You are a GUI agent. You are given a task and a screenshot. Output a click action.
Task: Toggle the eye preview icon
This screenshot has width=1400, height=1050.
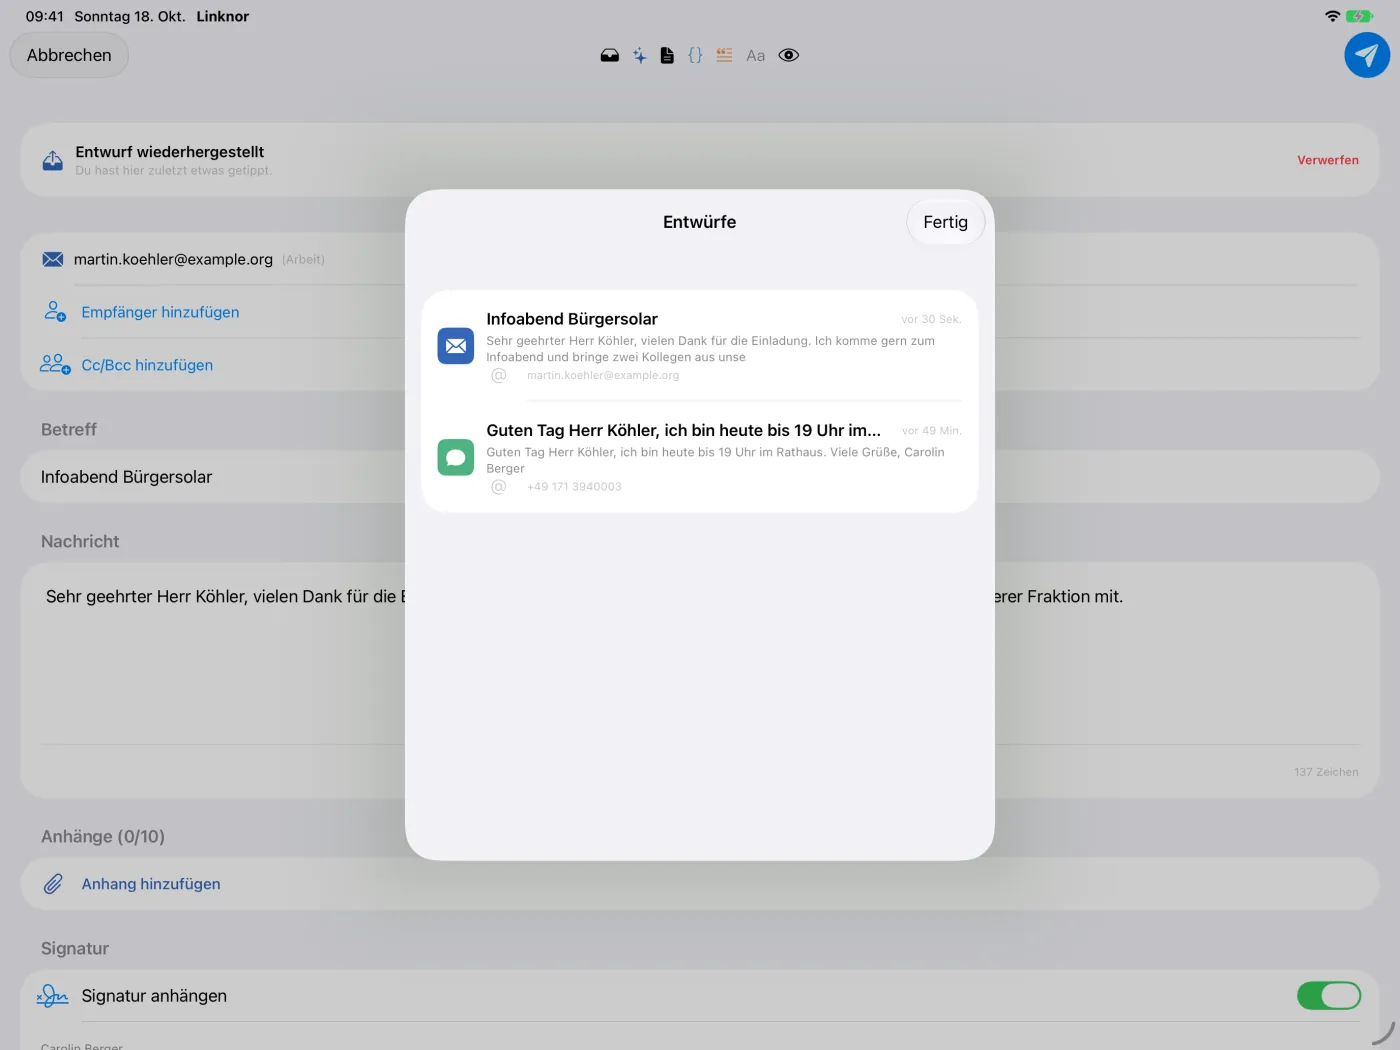click(789, 56)
